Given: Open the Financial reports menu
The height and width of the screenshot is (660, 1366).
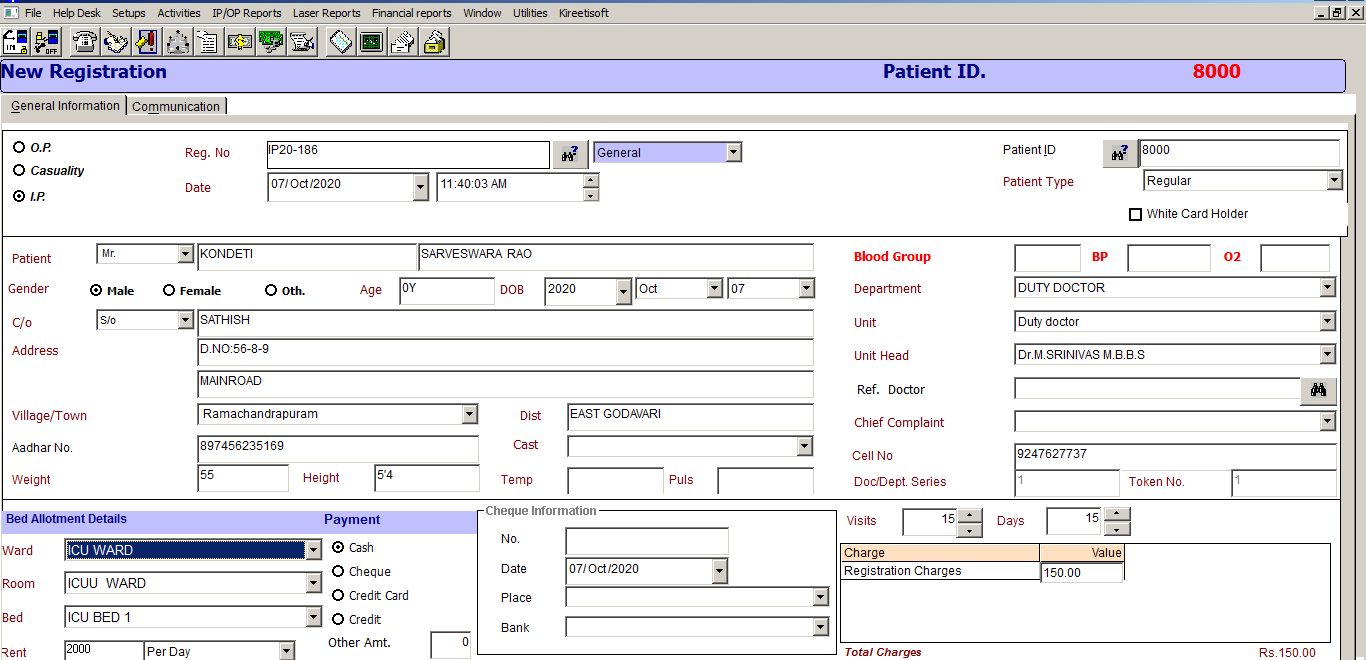Looking at the screenshot, I should pyautogui.click(x=411, y=13).
